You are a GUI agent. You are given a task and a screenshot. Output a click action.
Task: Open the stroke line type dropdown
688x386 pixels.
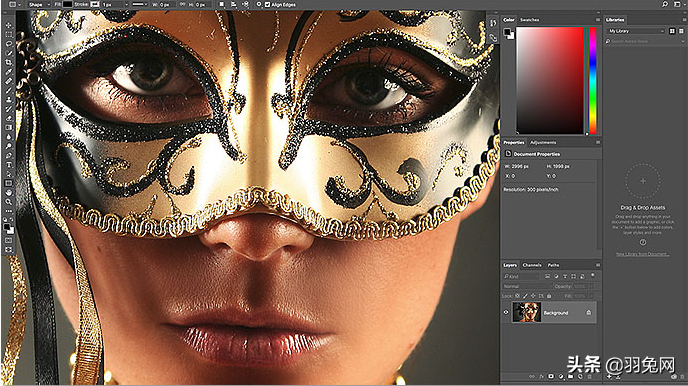140,4
